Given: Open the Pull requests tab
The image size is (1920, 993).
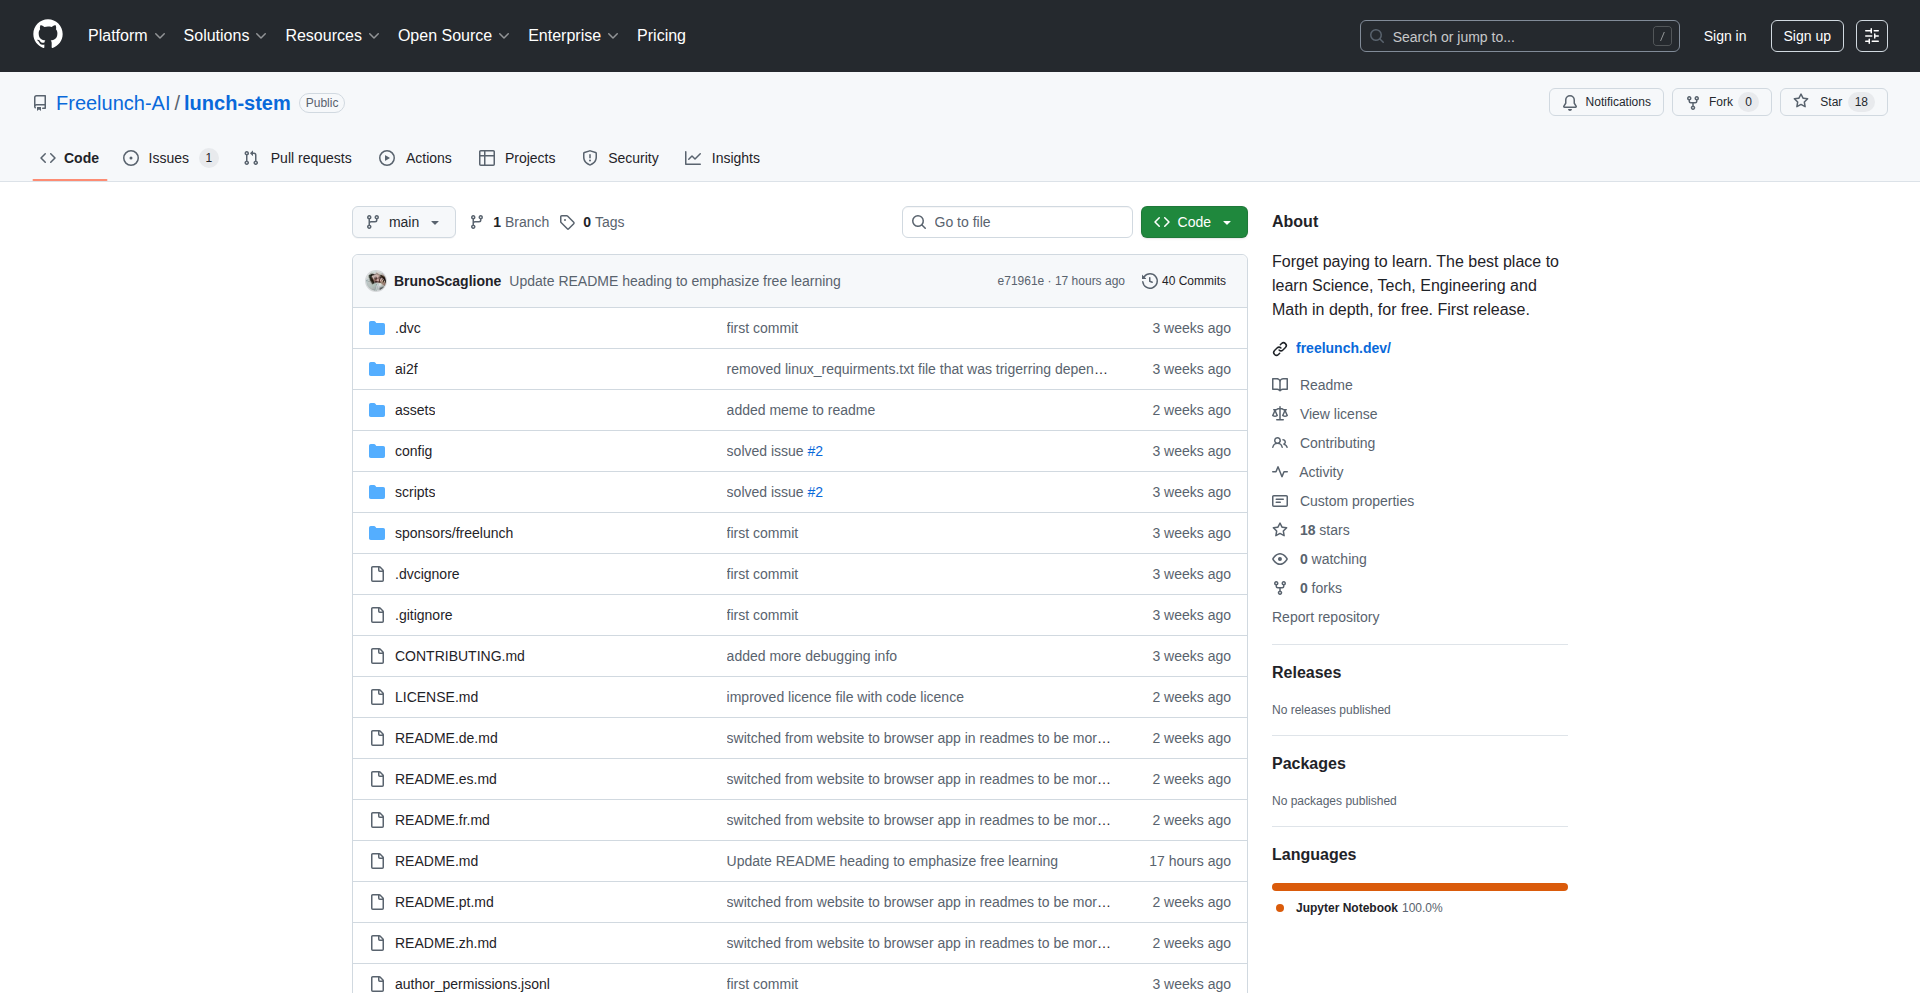Looking at the screenshot, I should click(298, 158).
